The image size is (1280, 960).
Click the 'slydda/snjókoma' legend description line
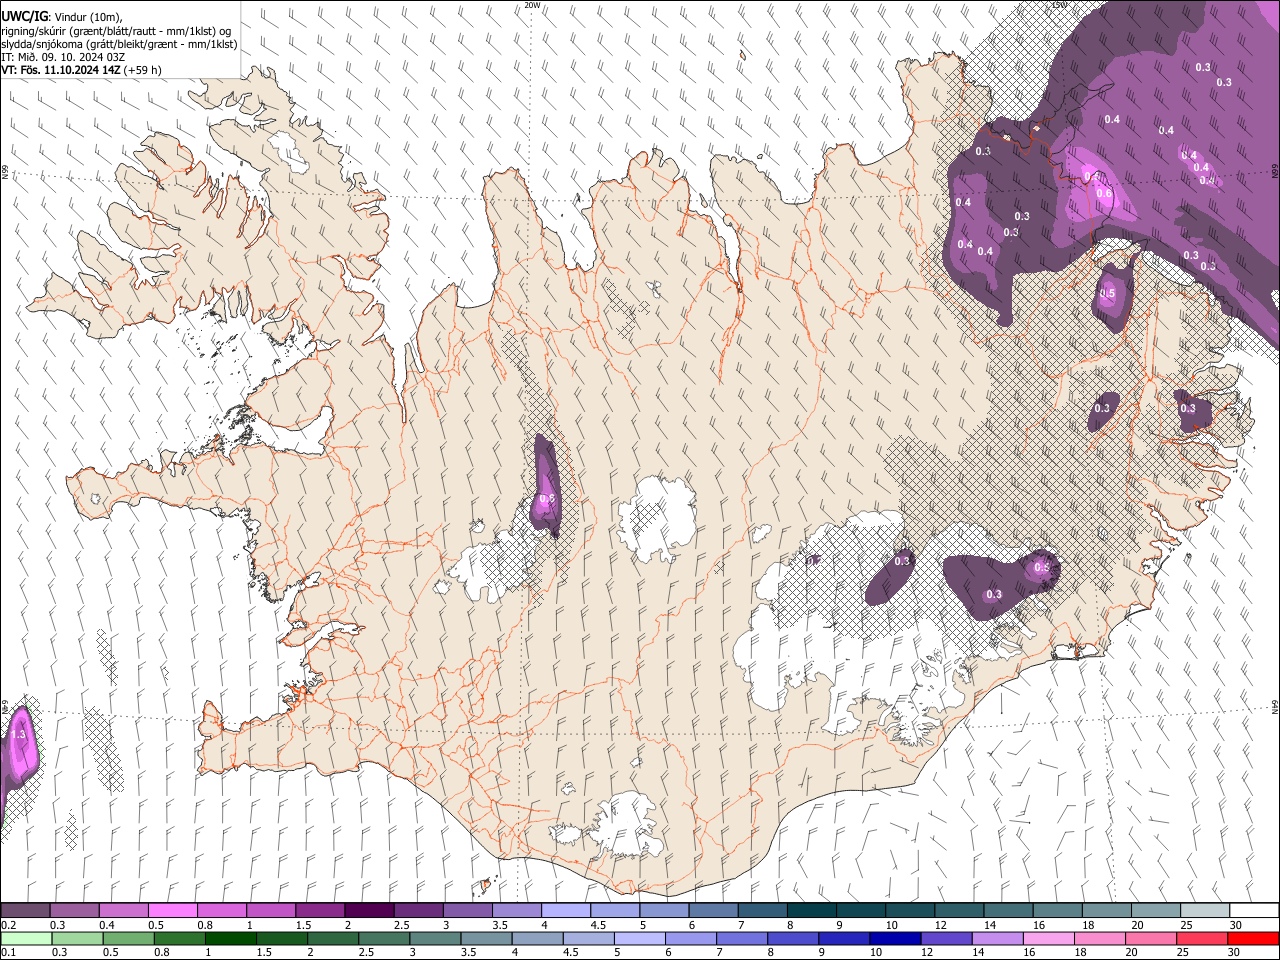[119, 44]
